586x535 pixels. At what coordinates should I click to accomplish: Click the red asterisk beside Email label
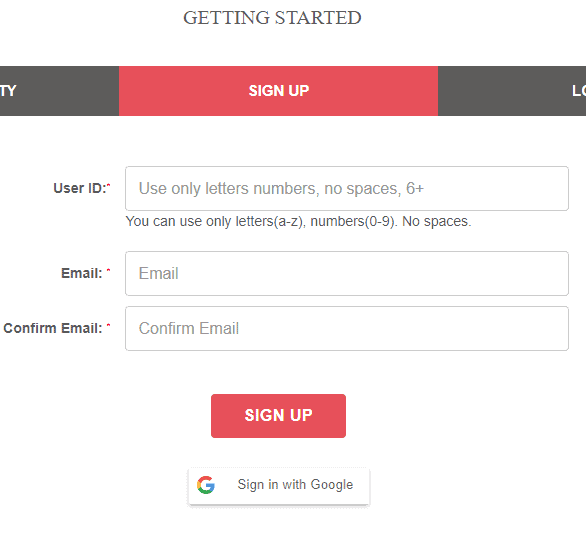pos(108,270)
